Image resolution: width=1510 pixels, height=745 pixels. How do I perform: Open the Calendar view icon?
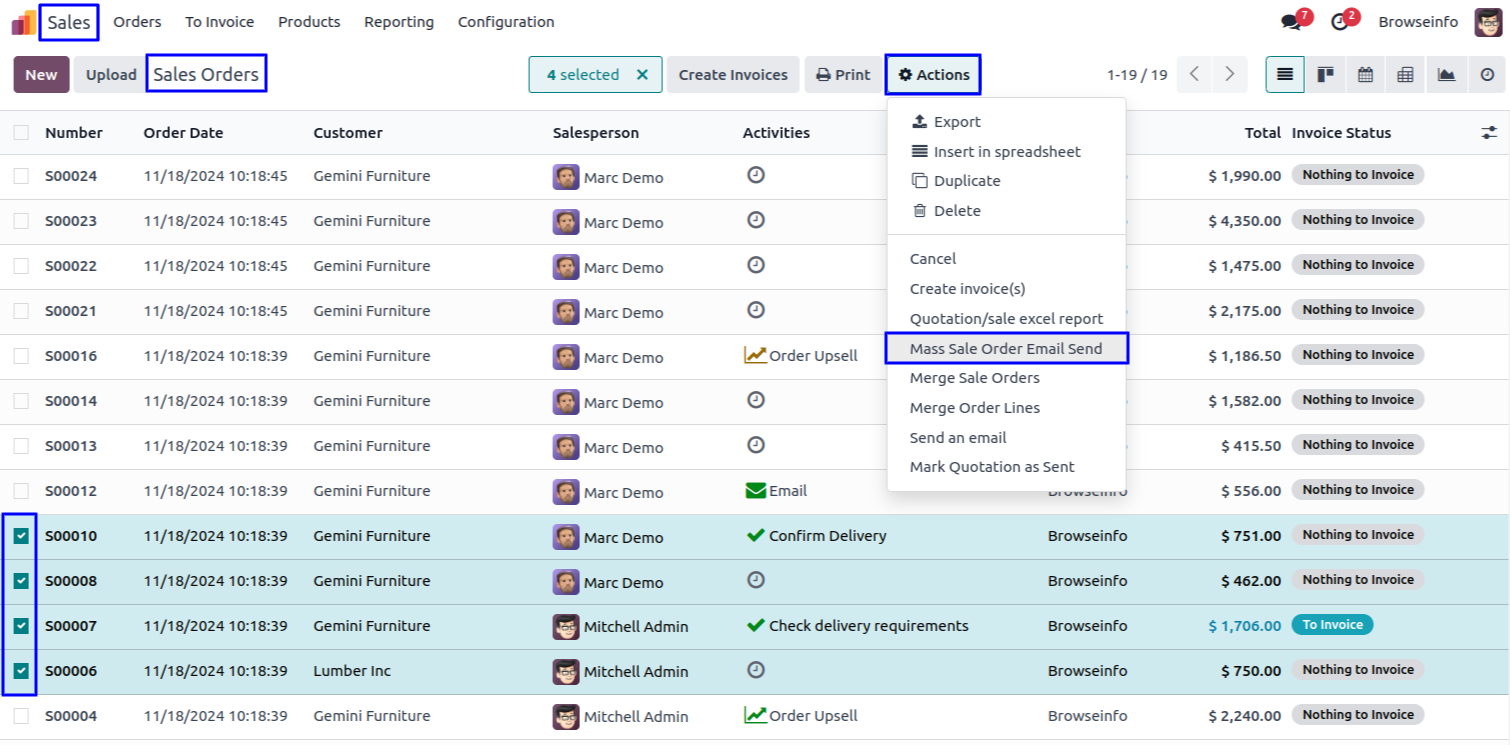pyautogui.click(x=1365, y=75)
